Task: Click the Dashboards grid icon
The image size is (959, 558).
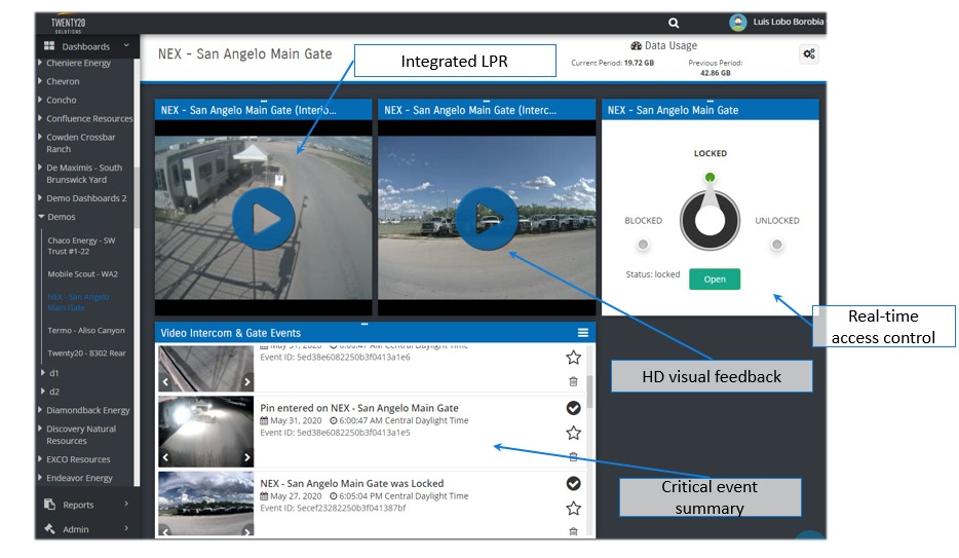Action: [x=49, y=46]
